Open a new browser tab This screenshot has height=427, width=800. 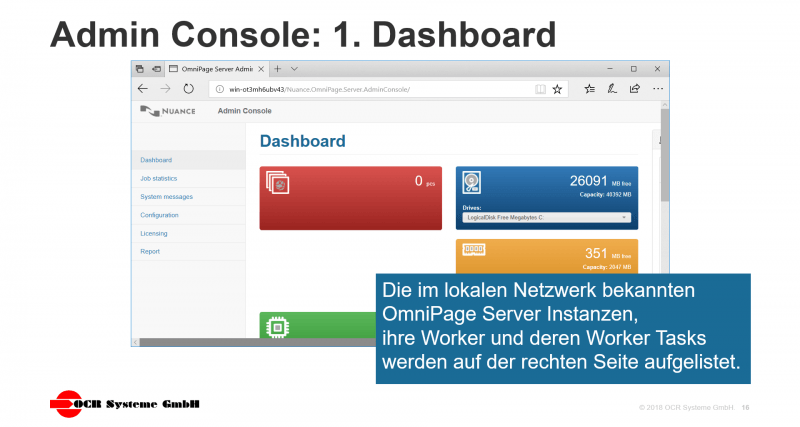[278, 68]
